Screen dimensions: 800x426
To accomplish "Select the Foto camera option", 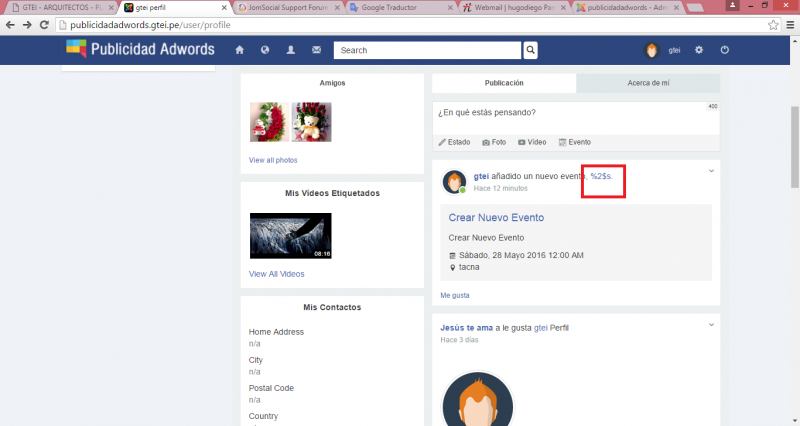I will [x=494, y=142].
